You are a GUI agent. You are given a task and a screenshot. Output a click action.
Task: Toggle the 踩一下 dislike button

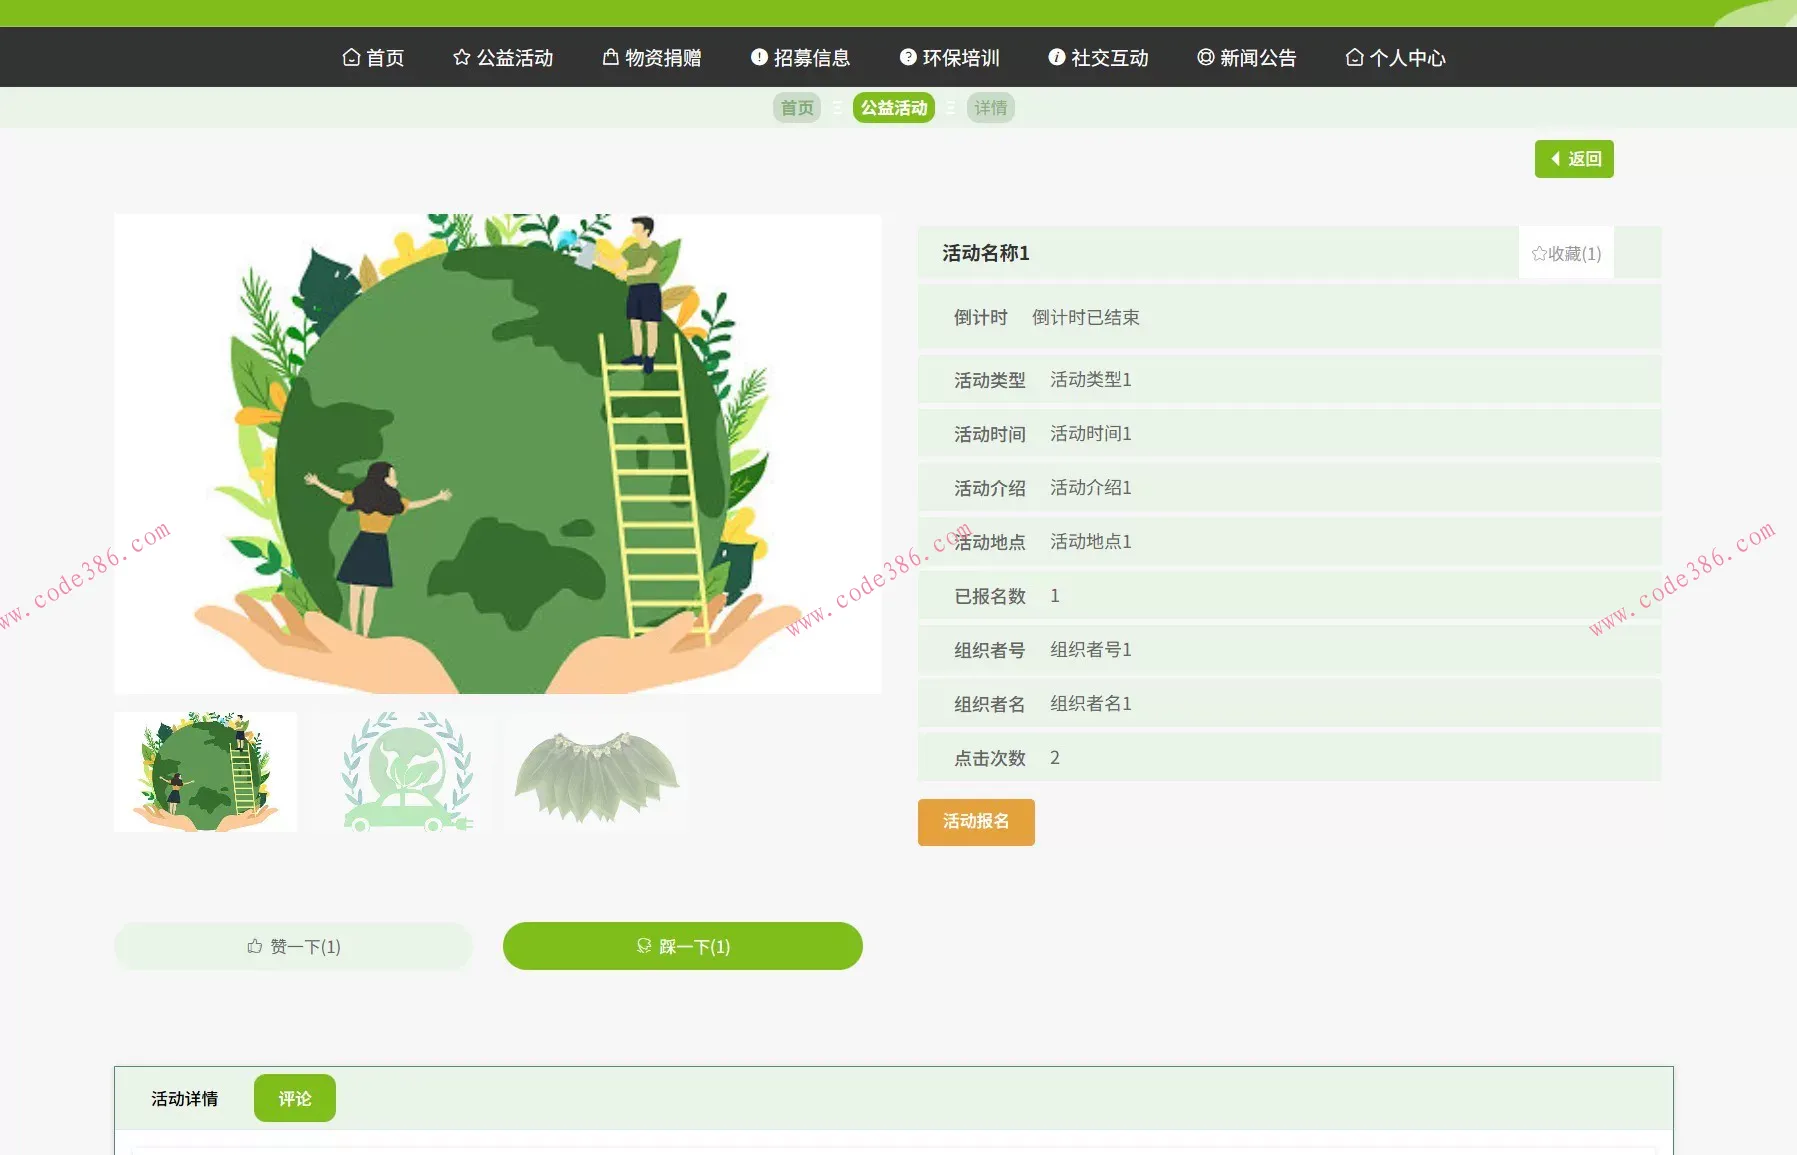[x=683, y=946]
